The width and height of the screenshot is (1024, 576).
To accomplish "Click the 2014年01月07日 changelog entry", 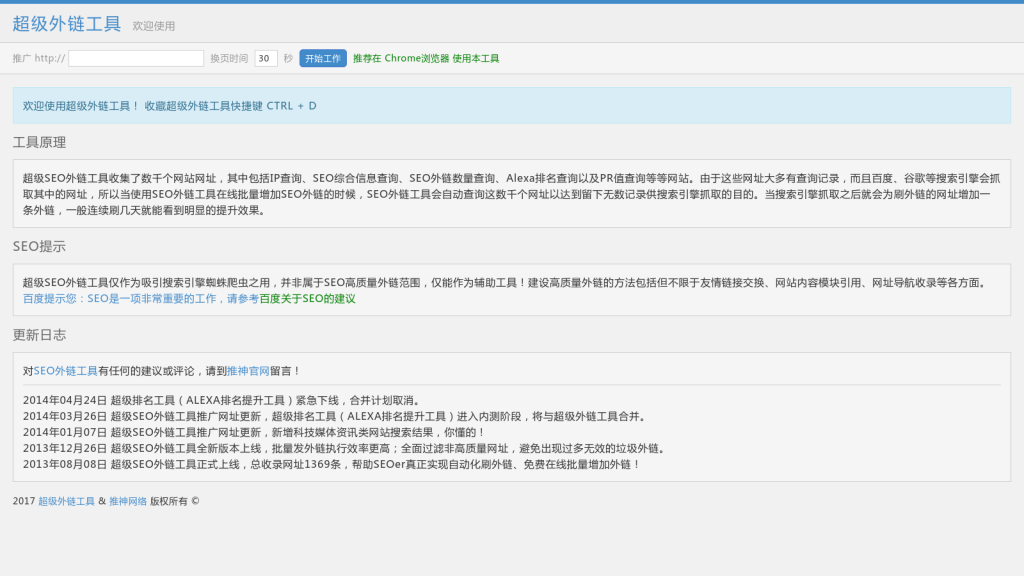I will pos(255,432).
